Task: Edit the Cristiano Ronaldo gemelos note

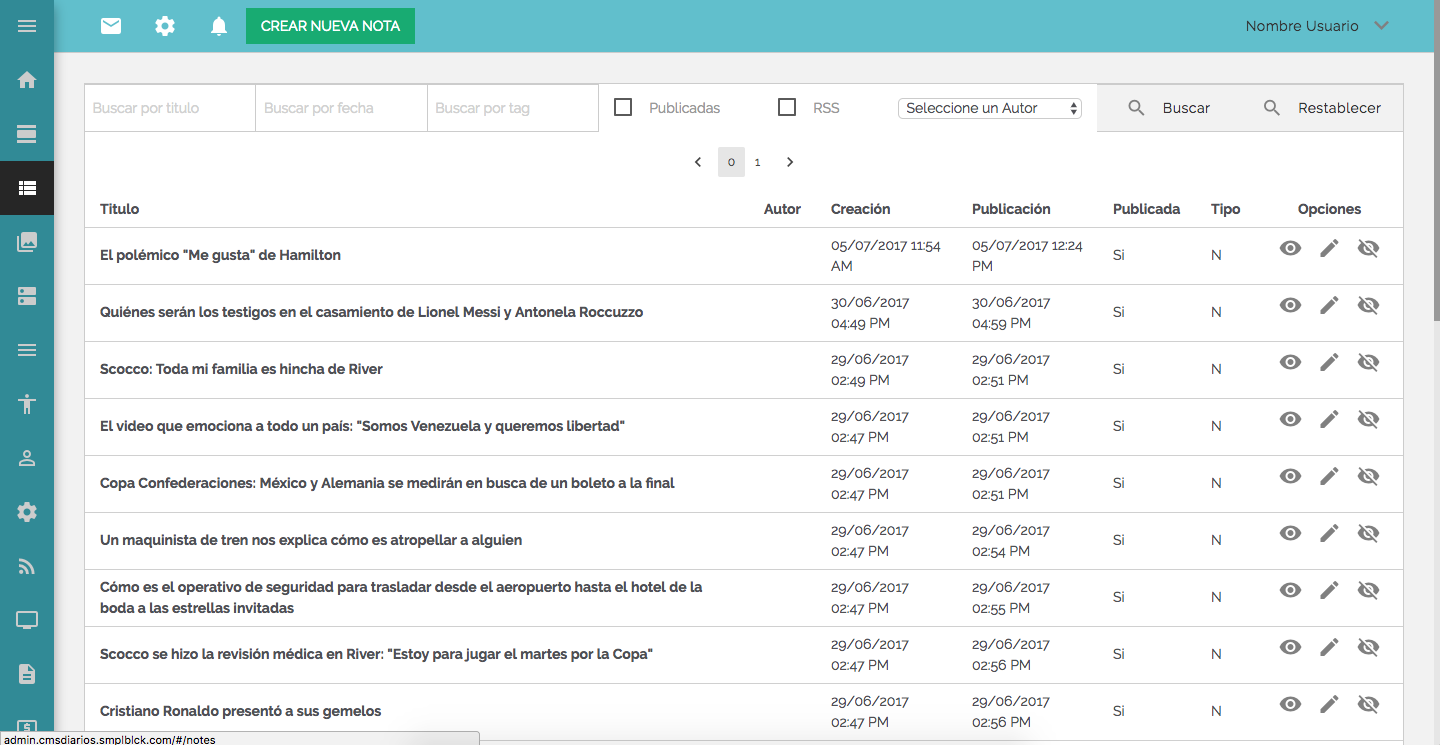Action: click(x=1329, y=704)
